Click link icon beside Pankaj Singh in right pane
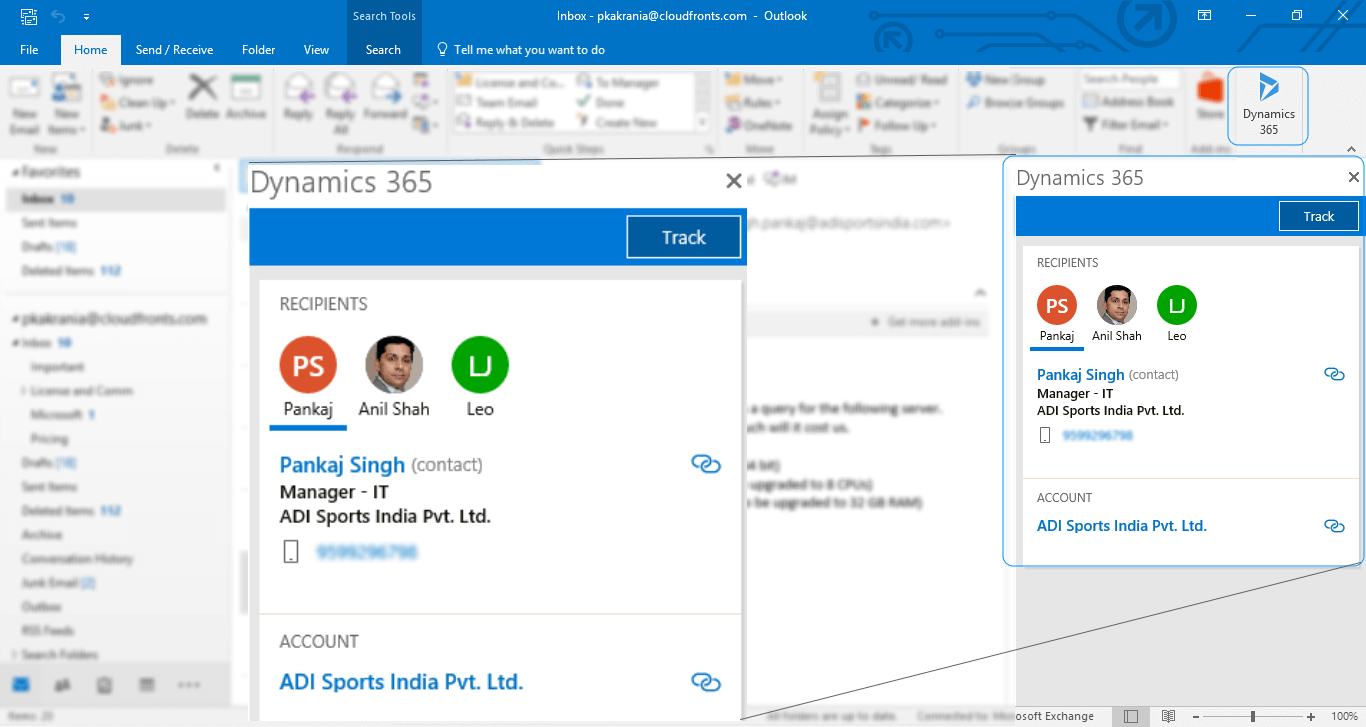The image size is (1366, 727). coord(1334,374)
